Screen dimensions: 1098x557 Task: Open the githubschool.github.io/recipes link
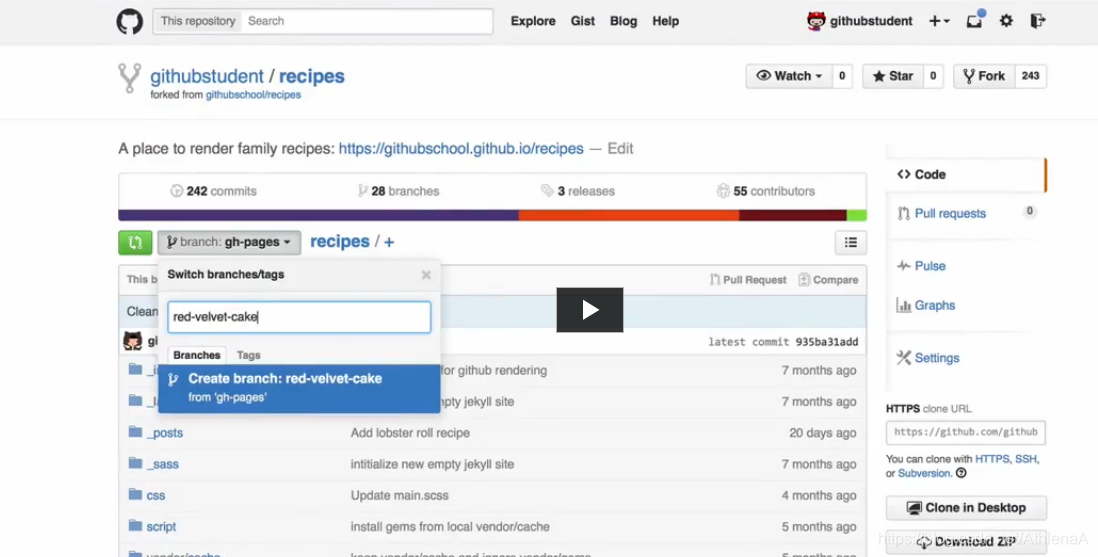coord(461,149)
